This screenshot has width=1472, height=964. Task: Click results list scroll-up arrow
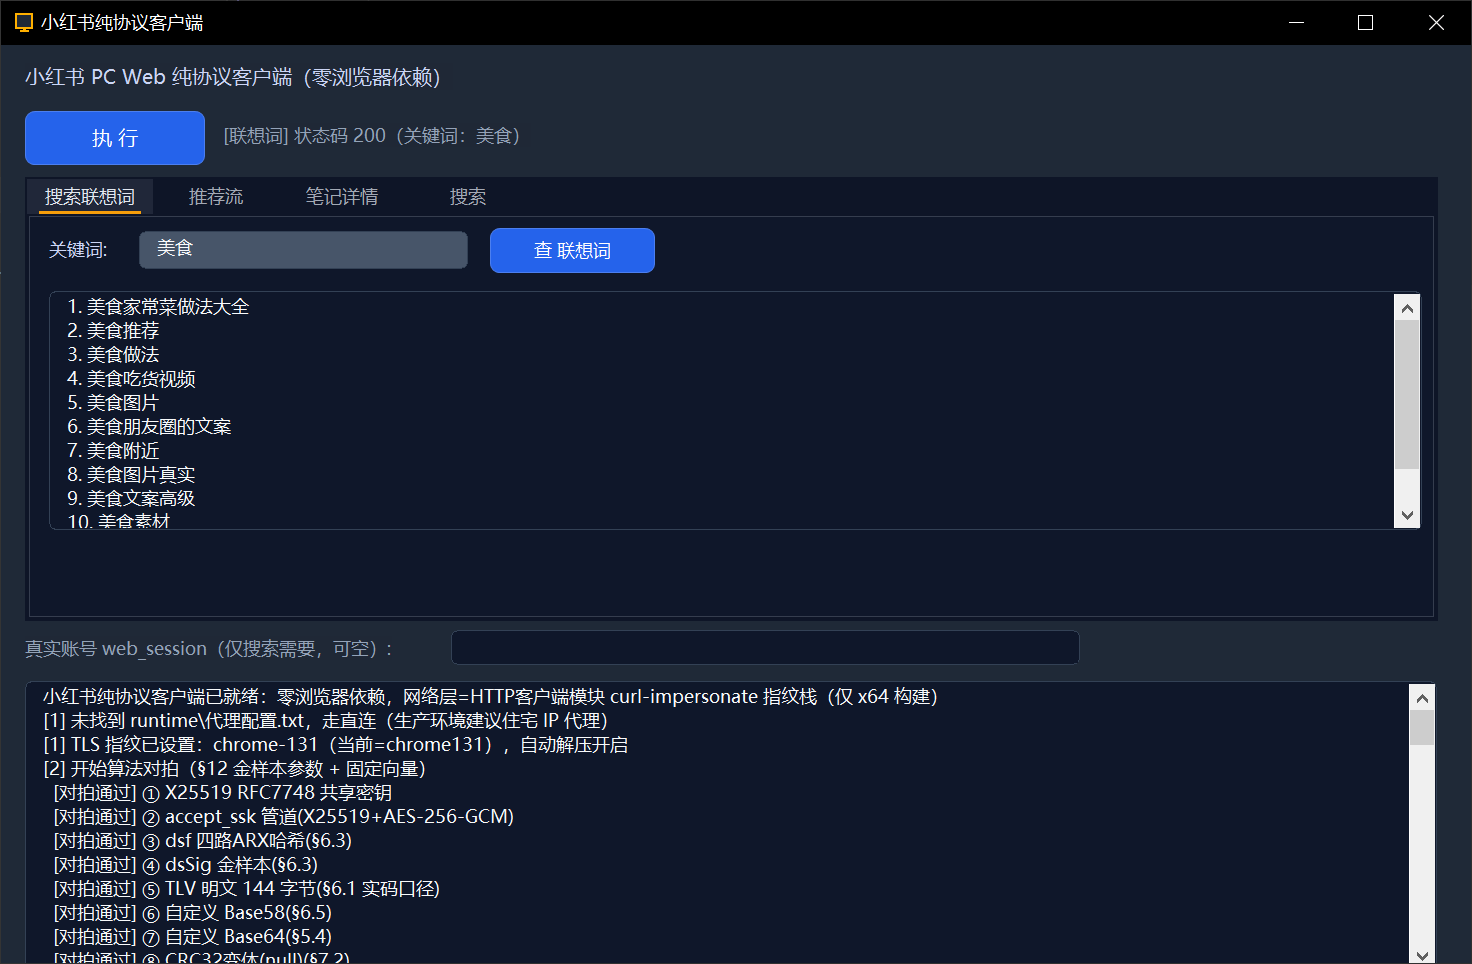(x=1407, y=308)
